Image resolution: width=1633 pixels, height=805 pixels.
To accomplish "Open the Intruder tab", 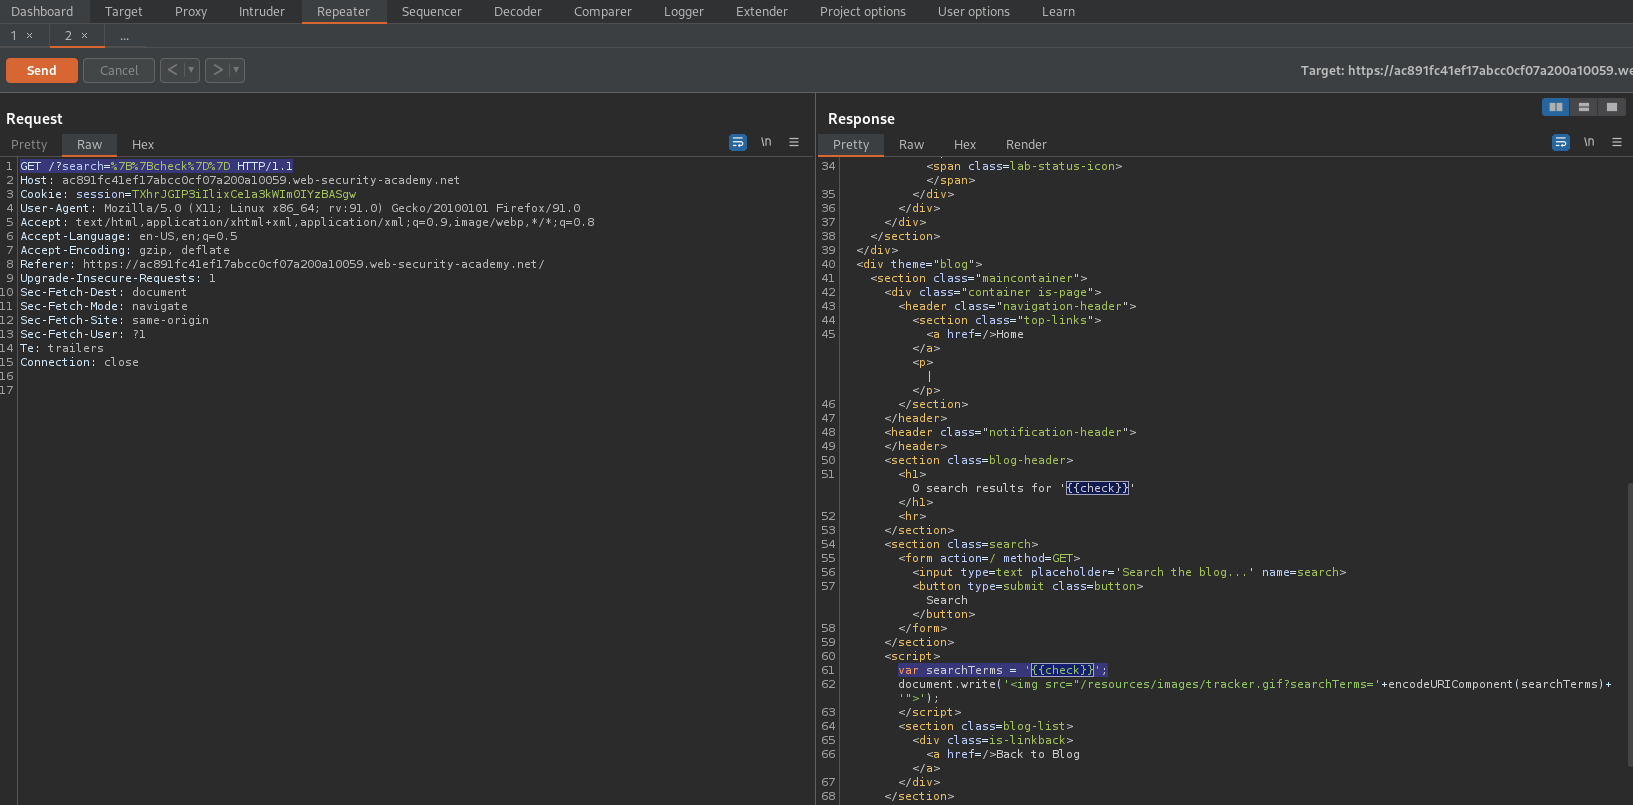I will tap(262, 12).
